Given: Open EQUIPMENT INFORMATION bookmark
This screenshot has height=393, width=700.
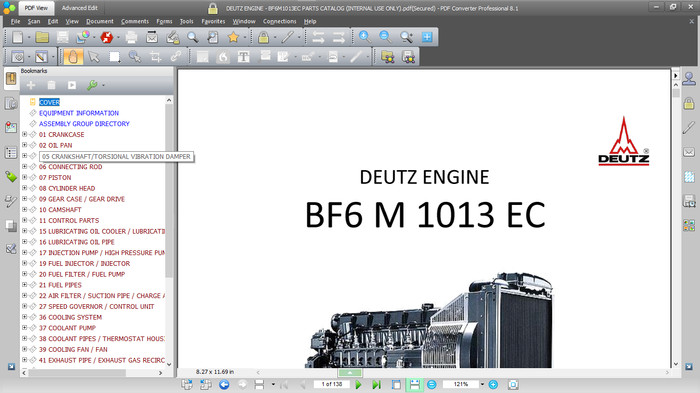Looking at the screenshot, I should point(79,113).
